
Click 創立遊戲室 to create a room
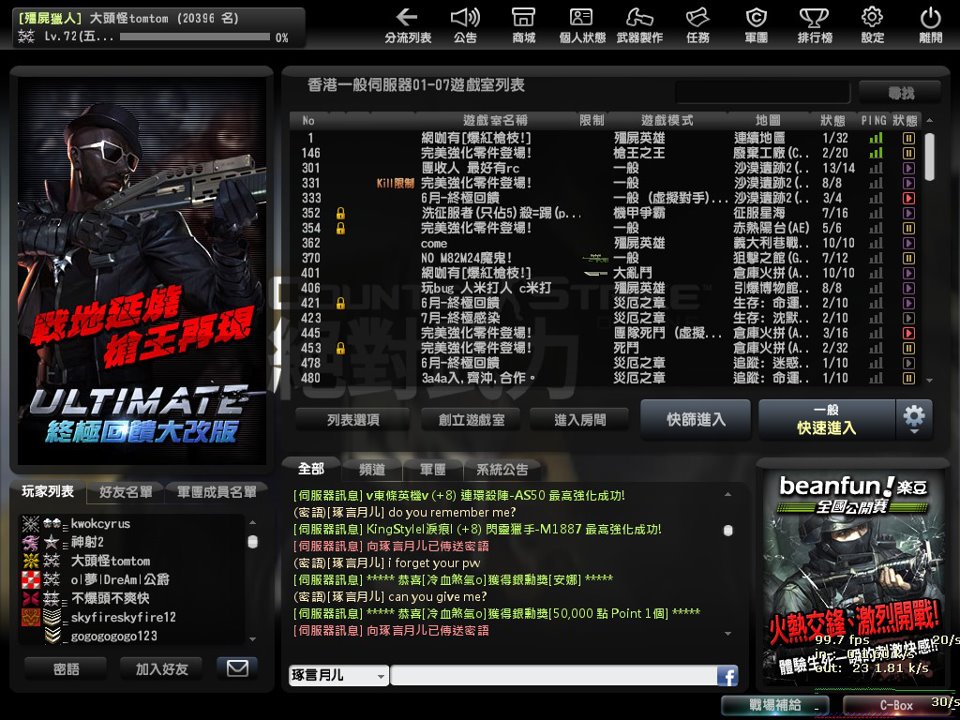tap(471, 419)
